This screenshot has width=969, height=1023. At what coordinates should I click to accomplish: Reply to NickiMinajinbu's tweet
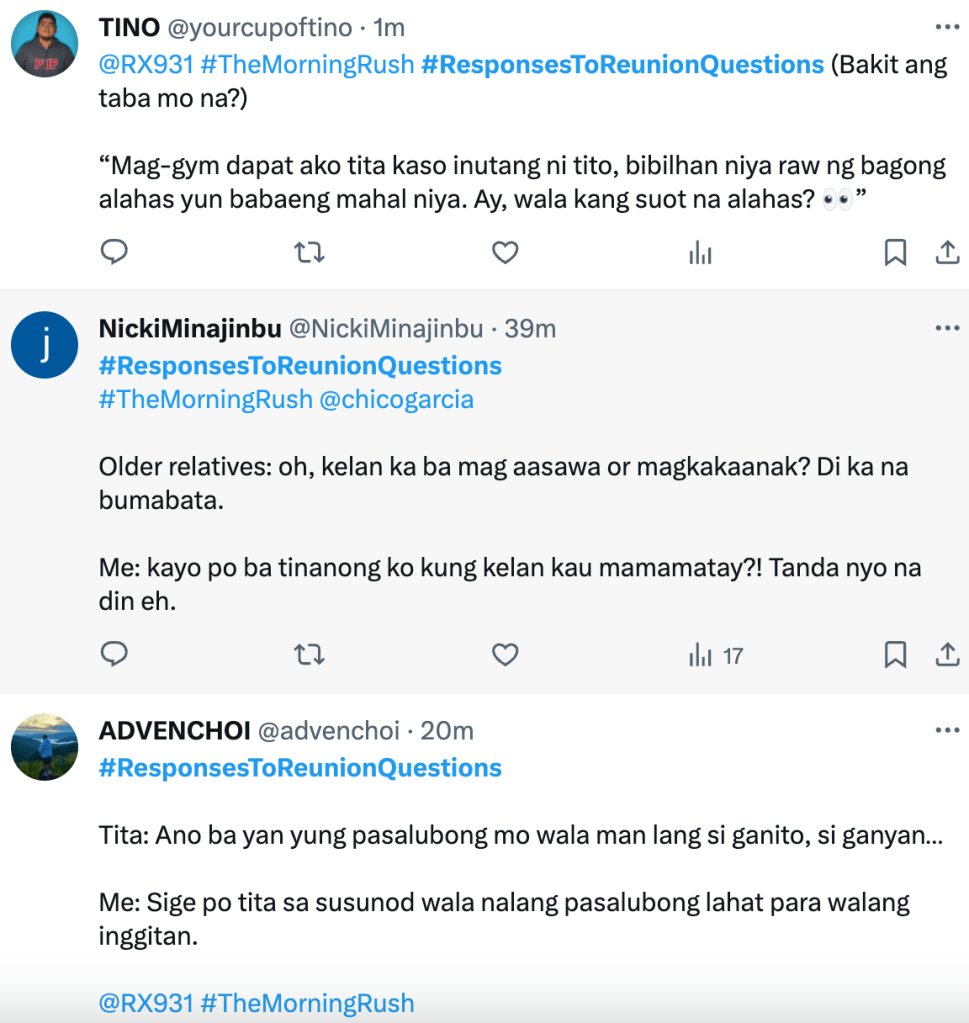coord(115,655)
